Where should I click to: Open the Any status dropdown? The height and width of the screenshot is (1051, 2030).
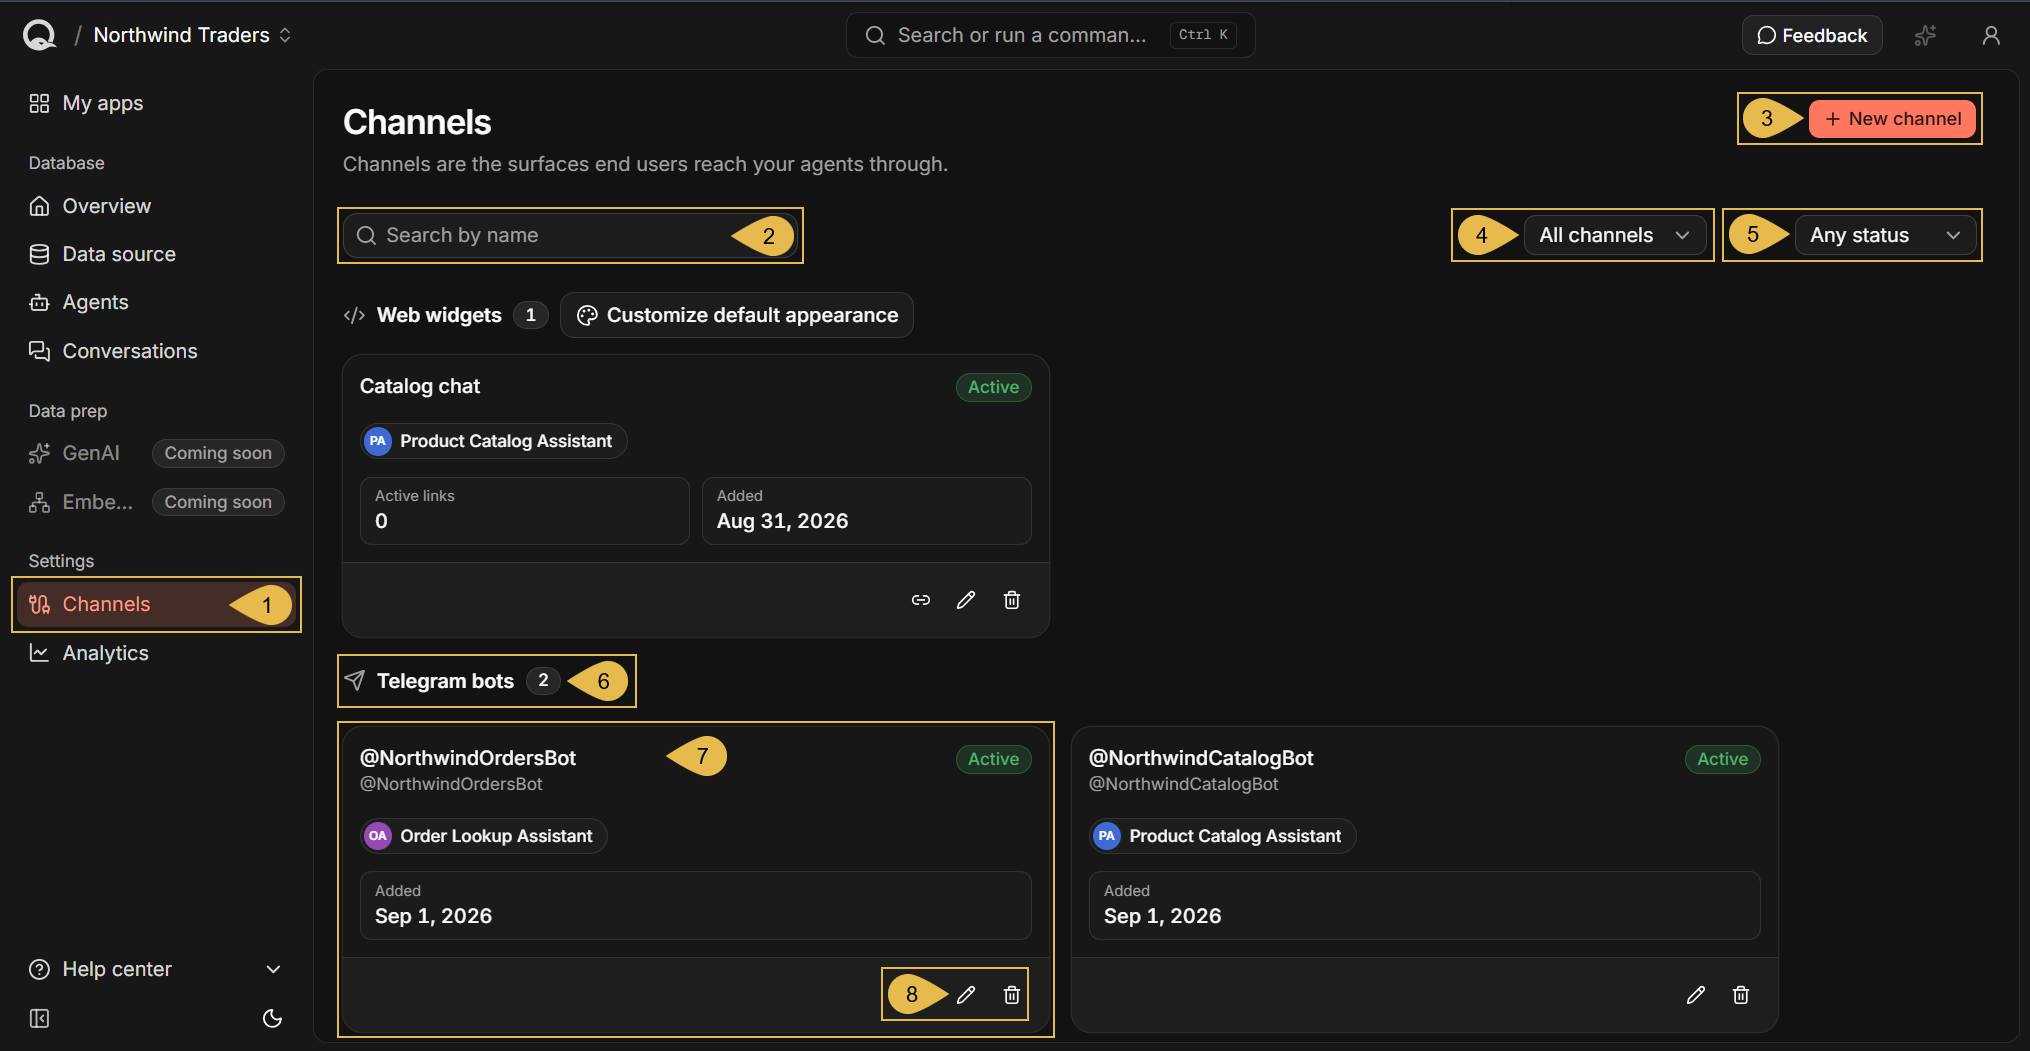pyautogui.click(x=1884, y=235)
